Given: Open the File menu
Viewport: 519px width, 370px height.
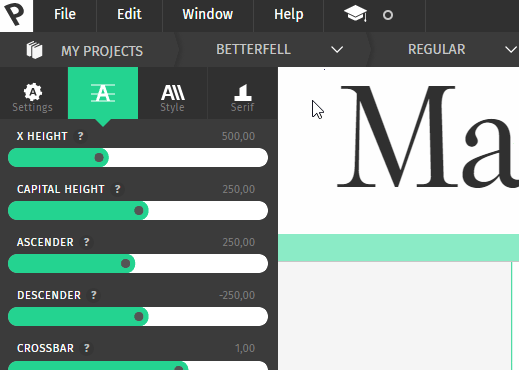Looking at the screenshot, I should [65, 14].
